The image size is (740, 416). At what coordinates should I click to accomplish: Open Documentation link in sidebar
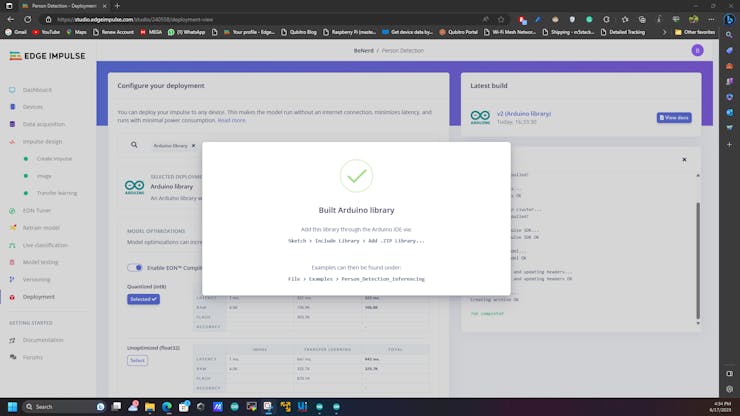pyautogui.click(x=43, y=340)
